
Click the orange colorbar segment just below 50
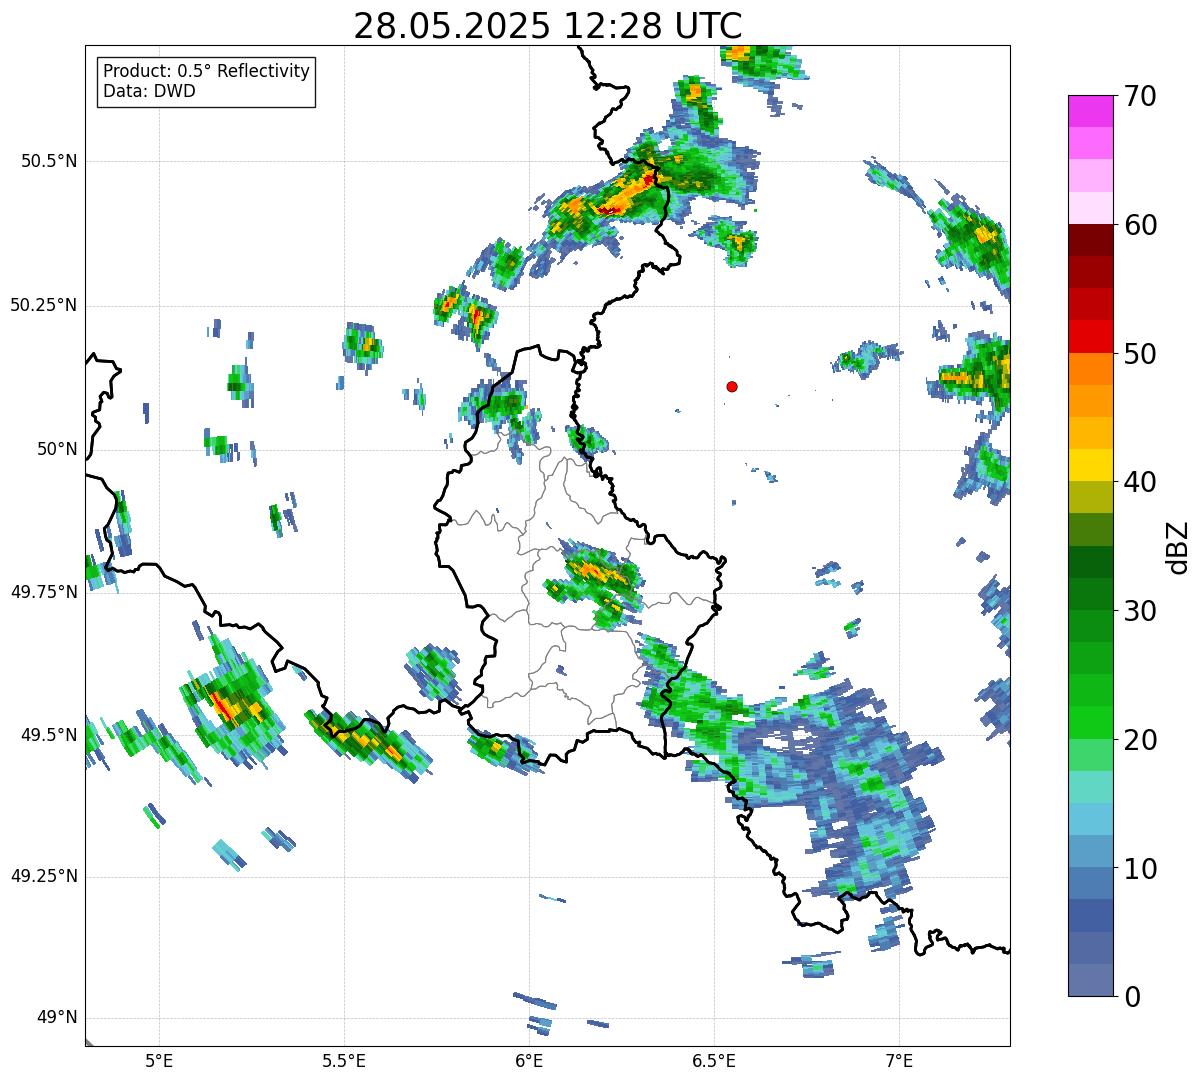point(1091,369)
